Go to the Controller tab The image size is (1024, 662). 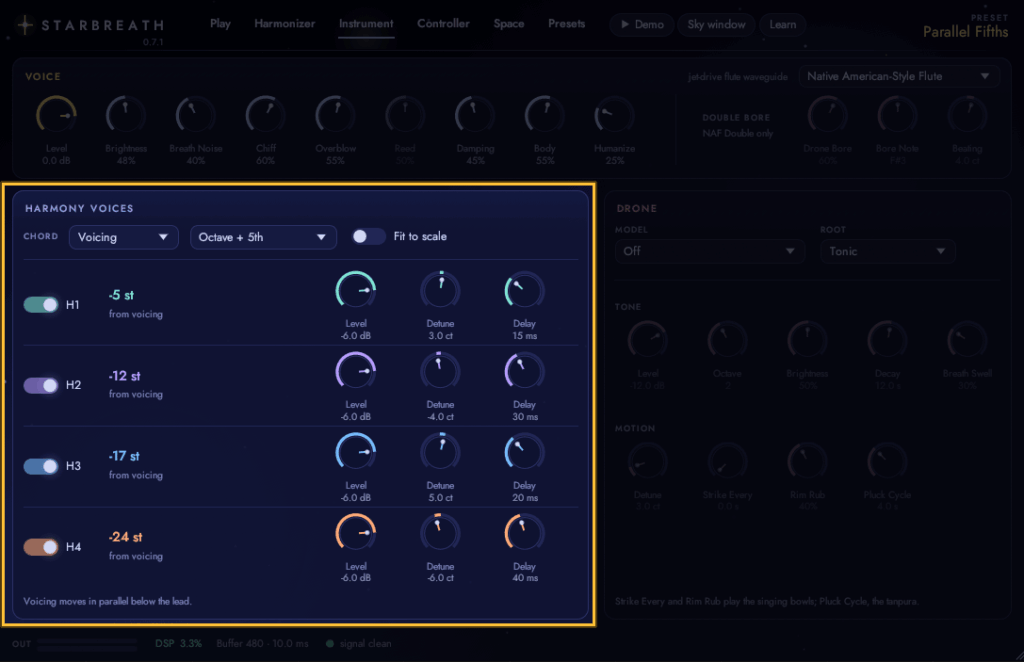(x=443, y=24)
